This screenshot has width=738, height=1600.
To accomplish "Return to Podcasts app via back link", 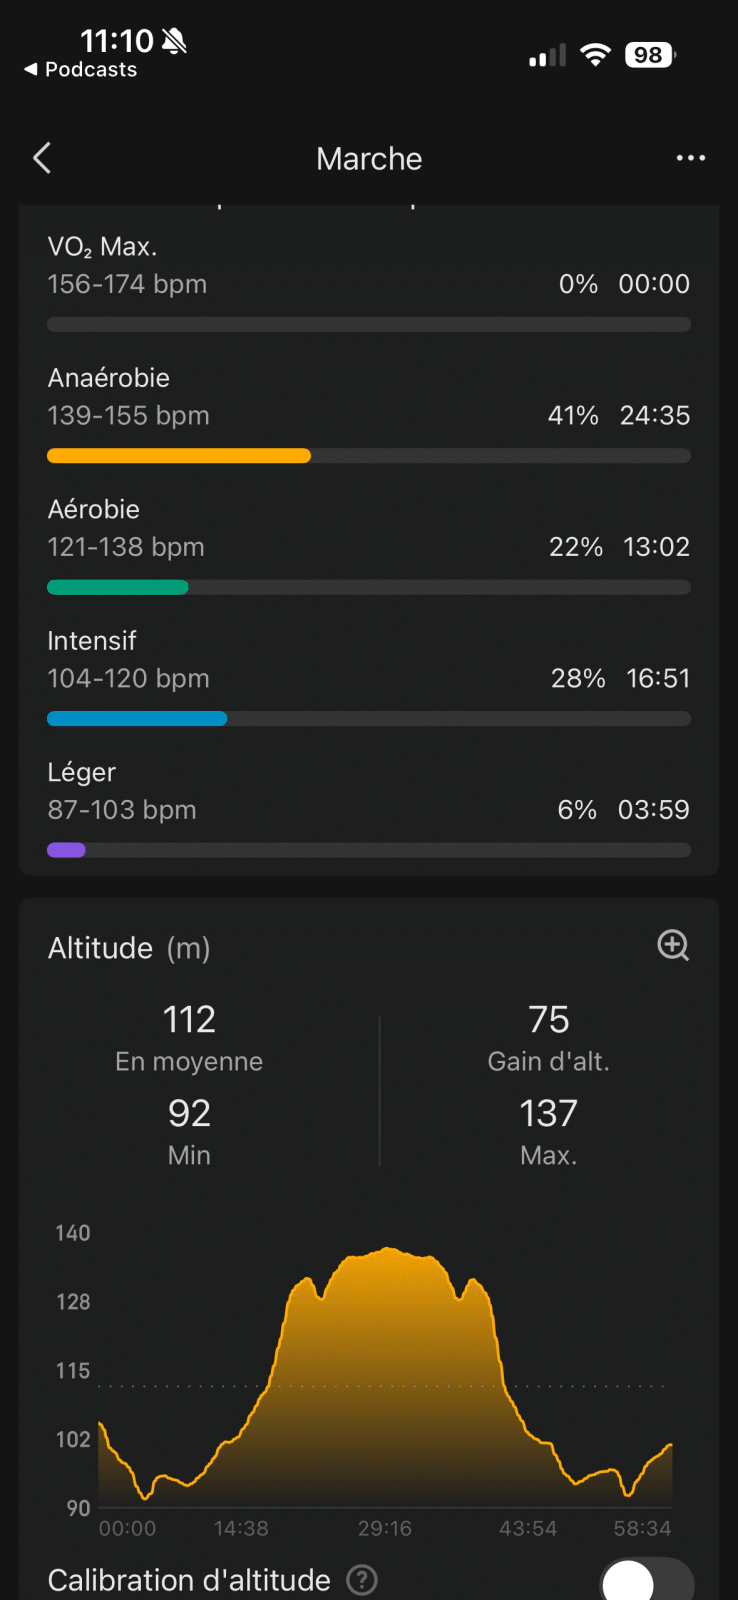I will 81,70.
